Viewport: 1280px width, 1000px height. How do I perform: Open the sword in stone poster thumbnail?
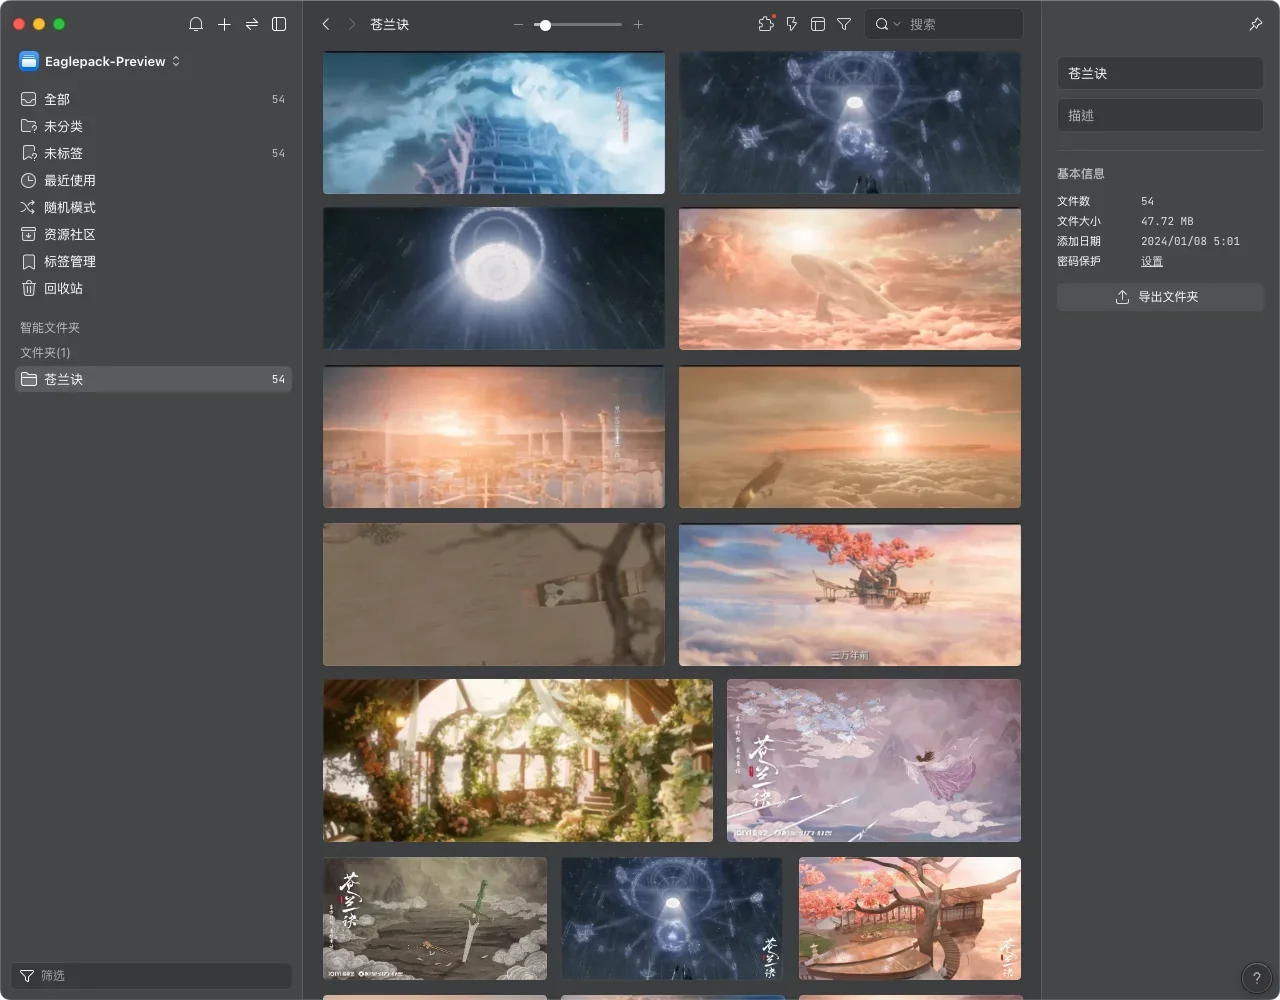435,918
